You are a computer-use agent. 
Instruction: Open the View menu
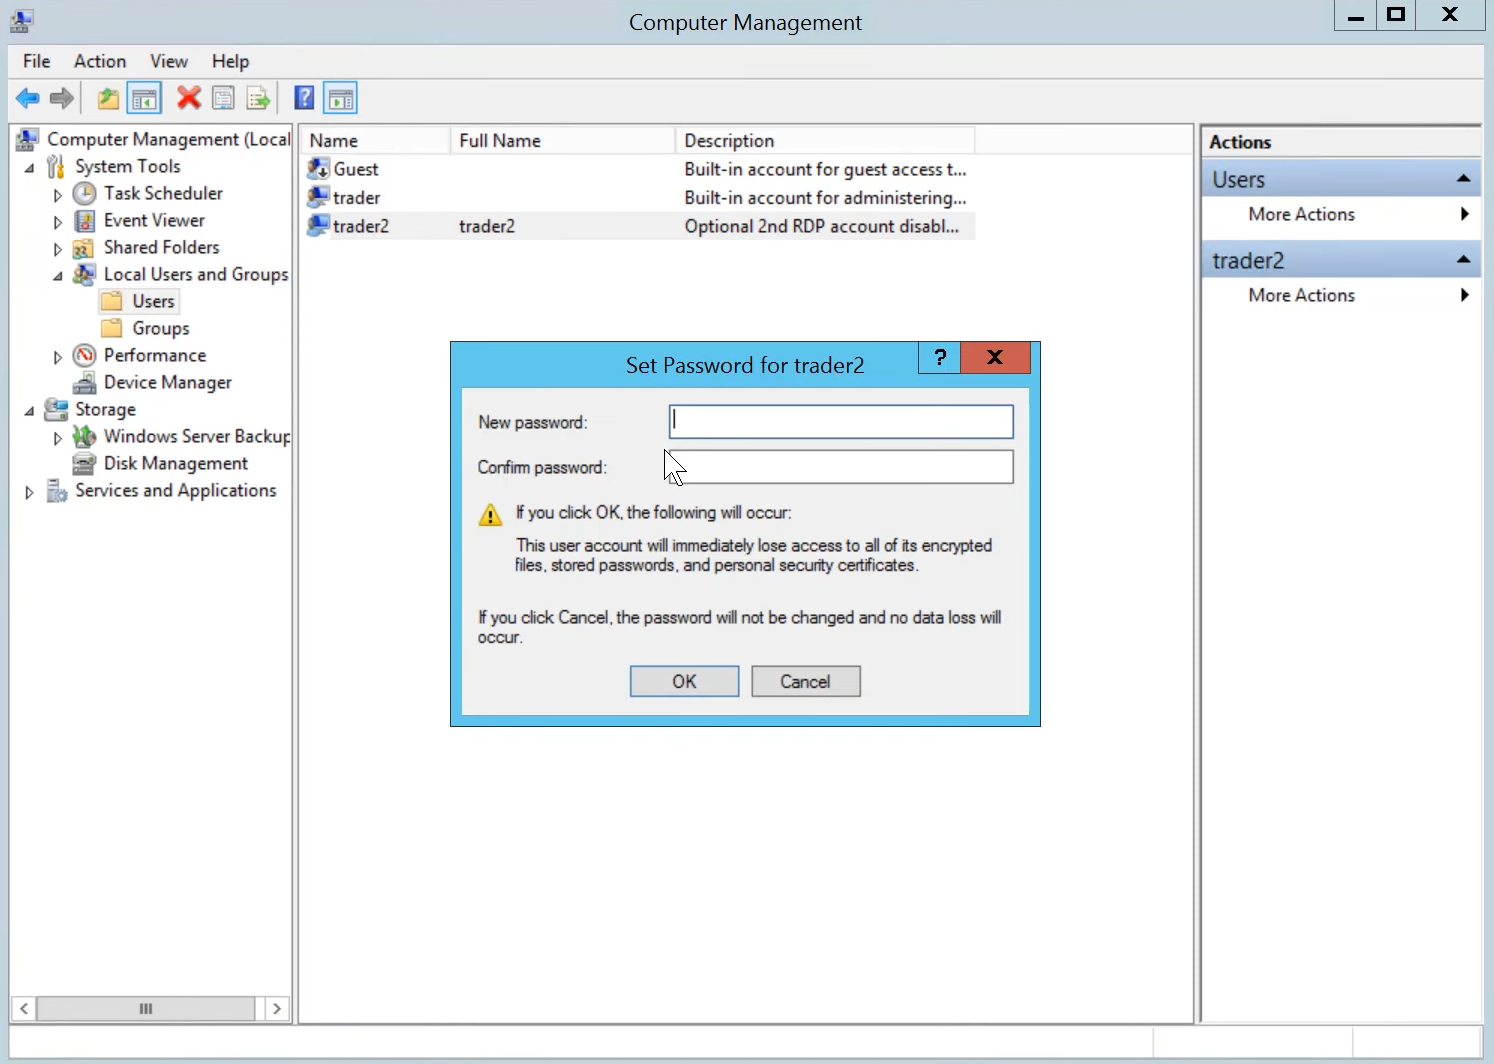coord(168,61)
